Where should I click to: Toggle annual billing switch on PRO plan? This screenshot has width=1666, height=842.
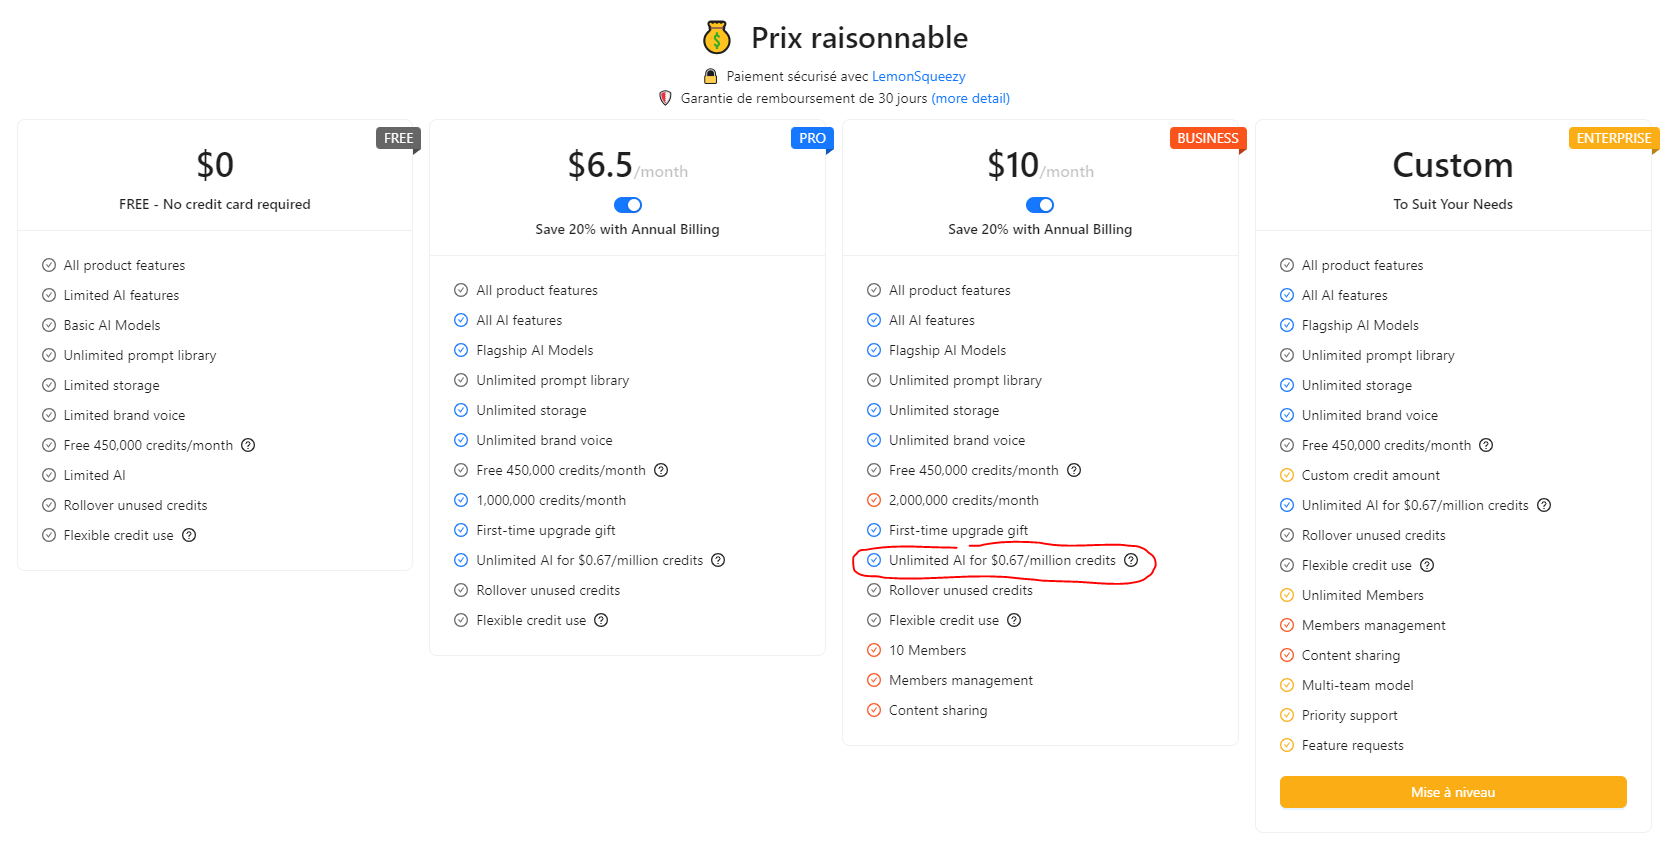pyautogui.click(x=628, y=205)
